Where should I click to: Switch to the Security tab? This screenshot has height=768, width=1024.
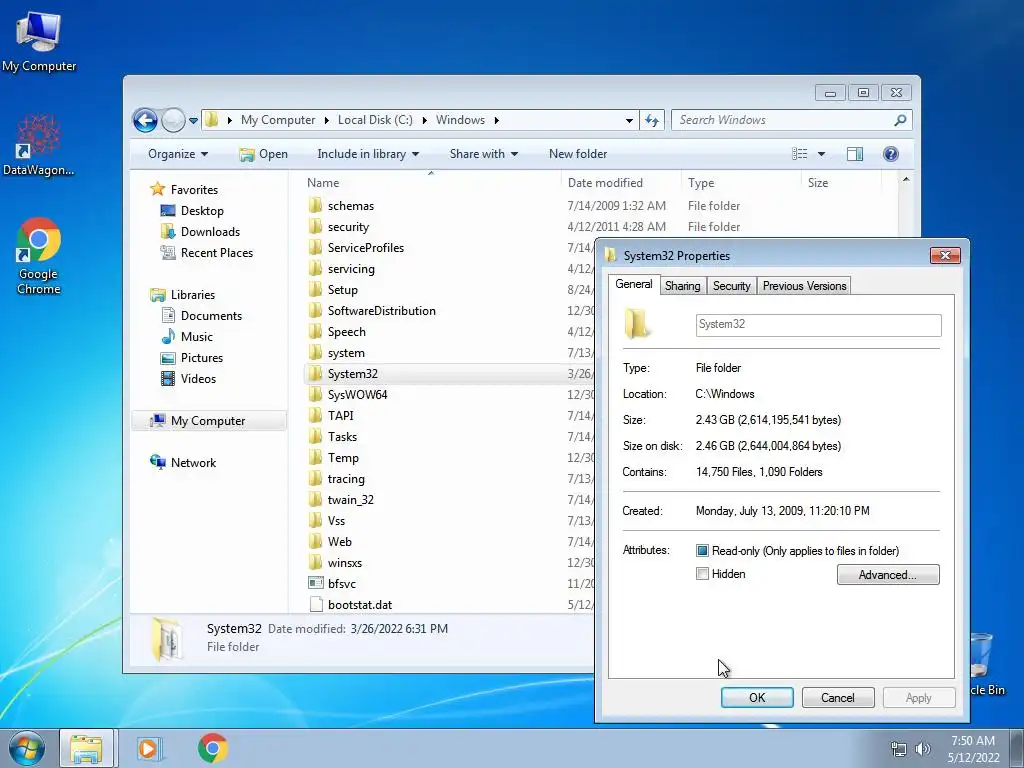tap(731, 286)
